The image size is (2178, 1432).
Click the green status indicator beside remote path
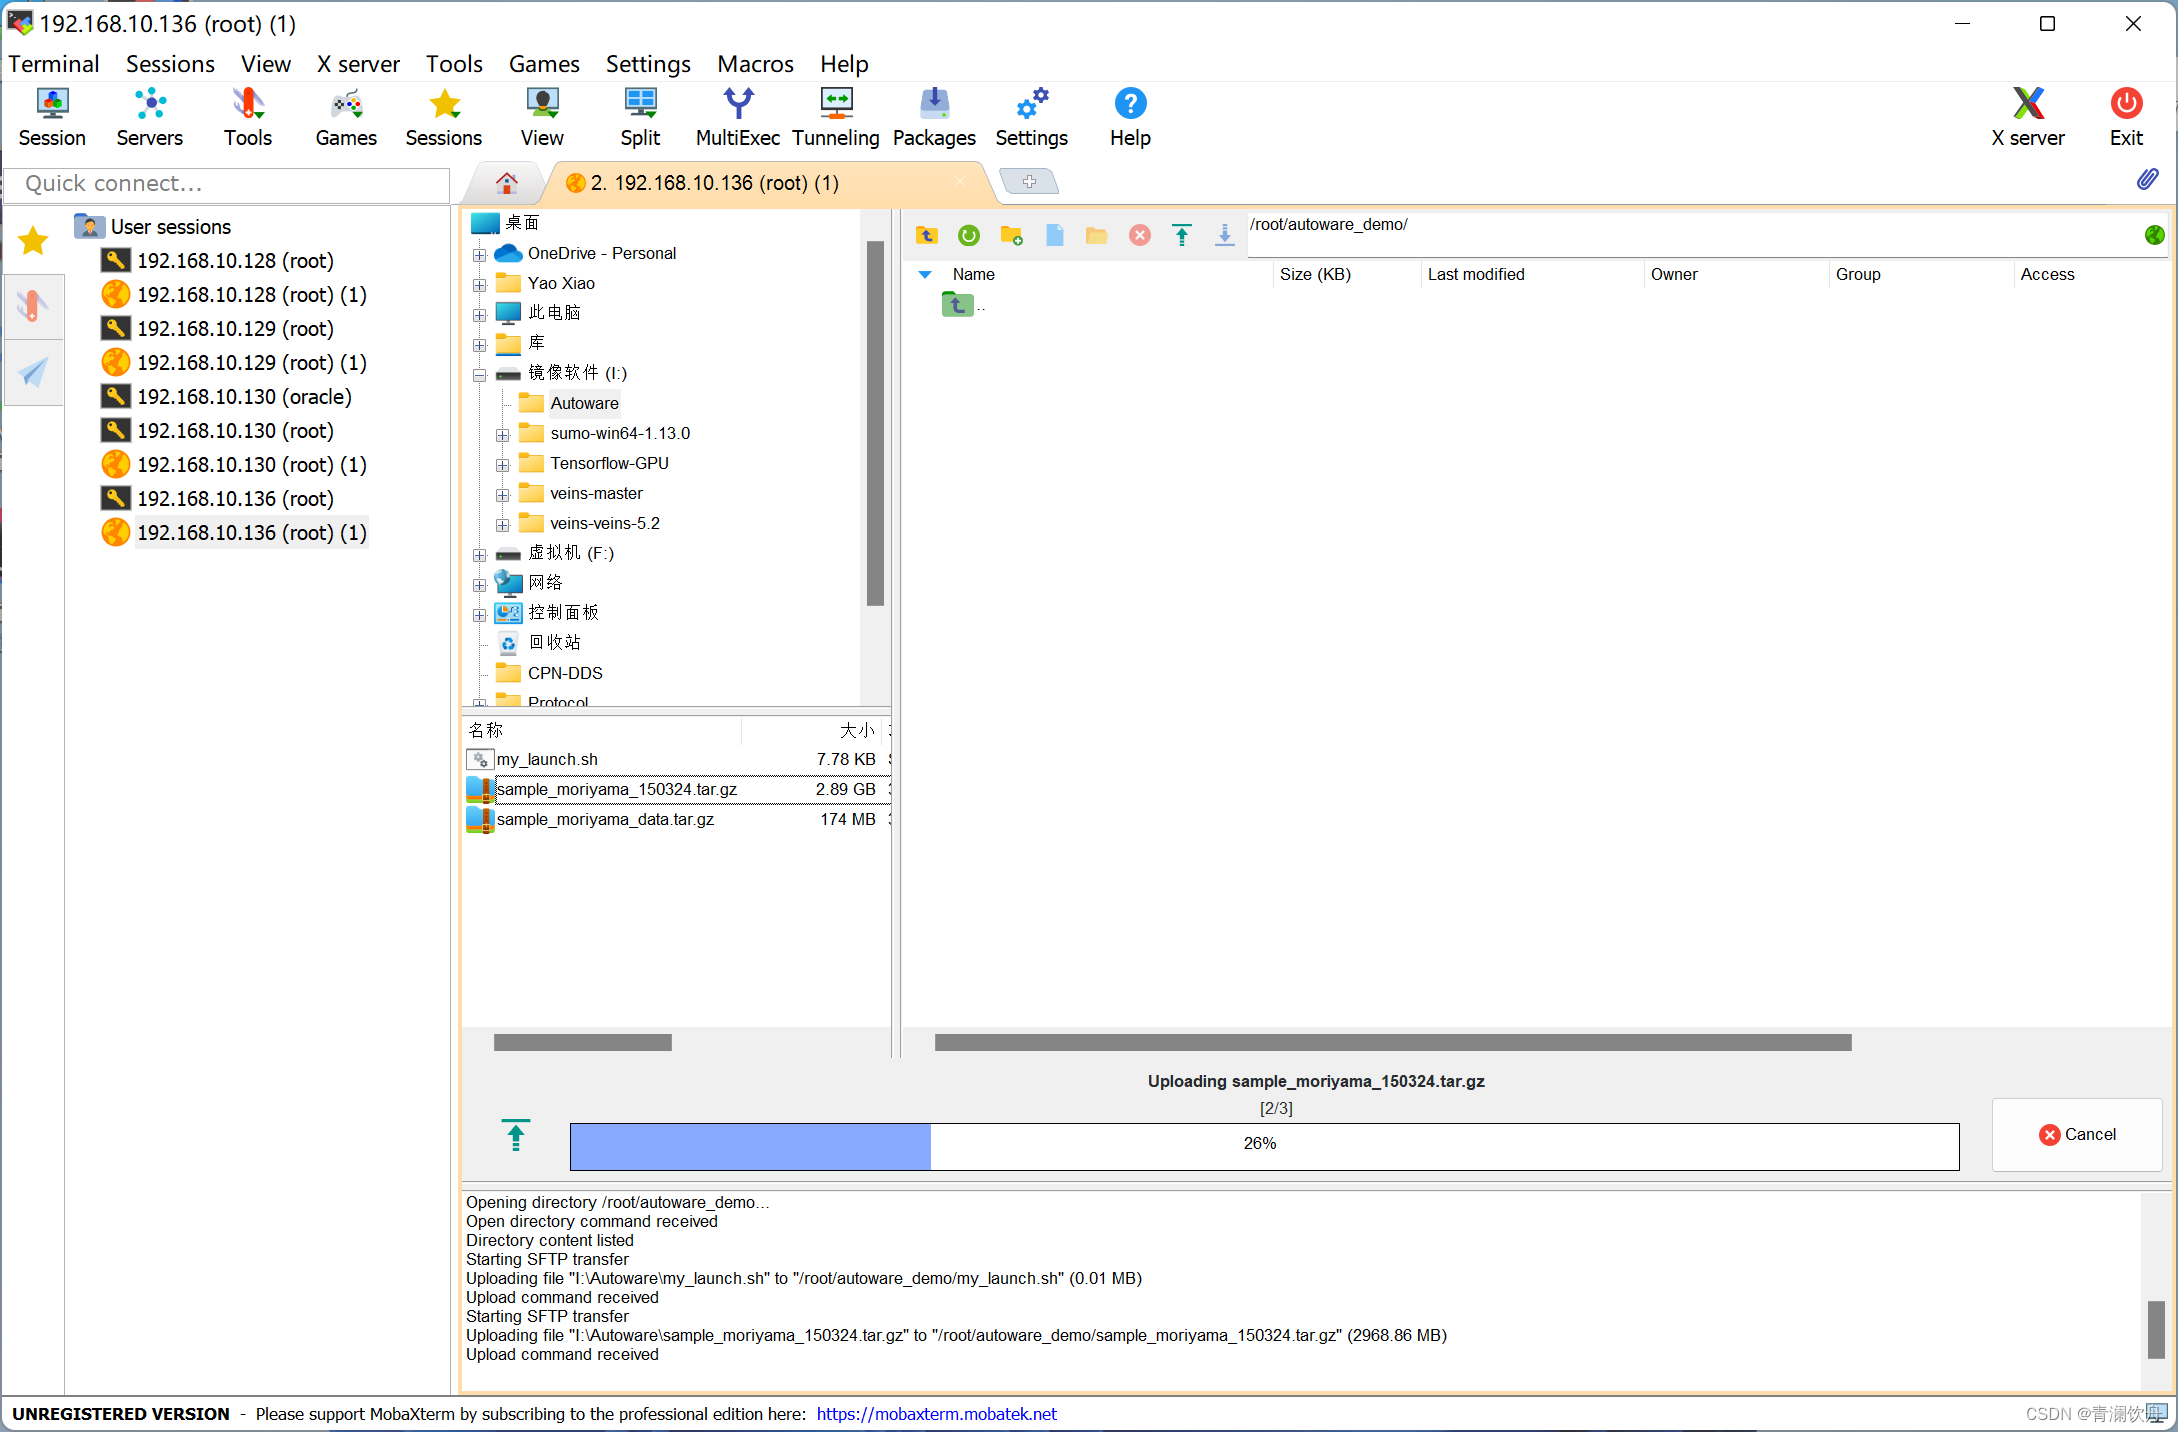click(x=2155, y=235)
